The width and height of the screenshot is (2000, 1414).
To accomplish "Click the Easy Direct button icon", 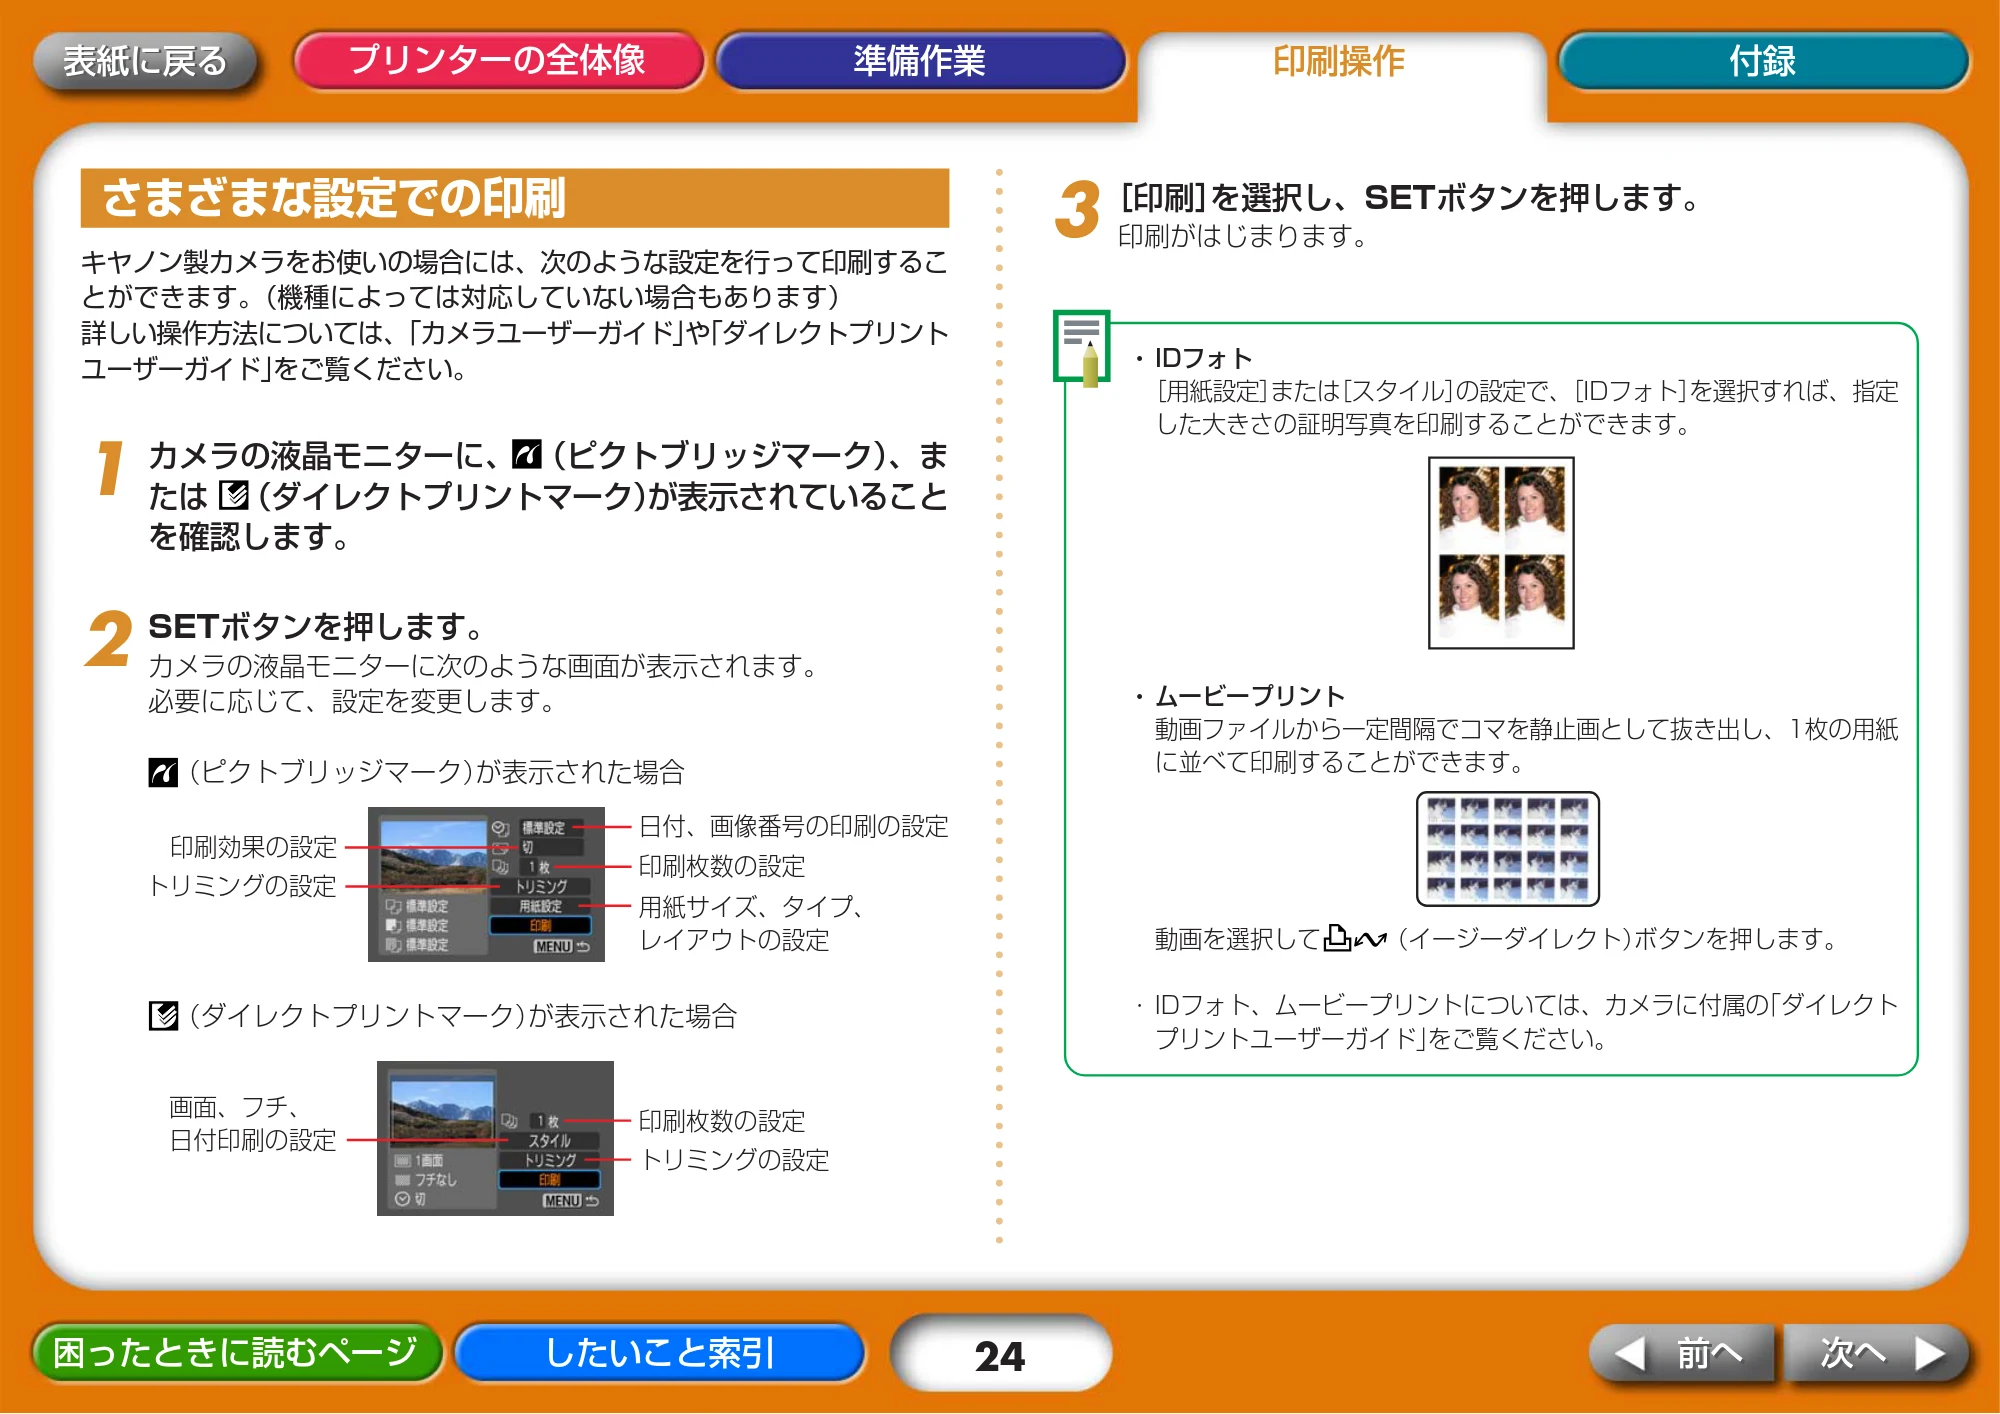I will (x=1355, y=938).
